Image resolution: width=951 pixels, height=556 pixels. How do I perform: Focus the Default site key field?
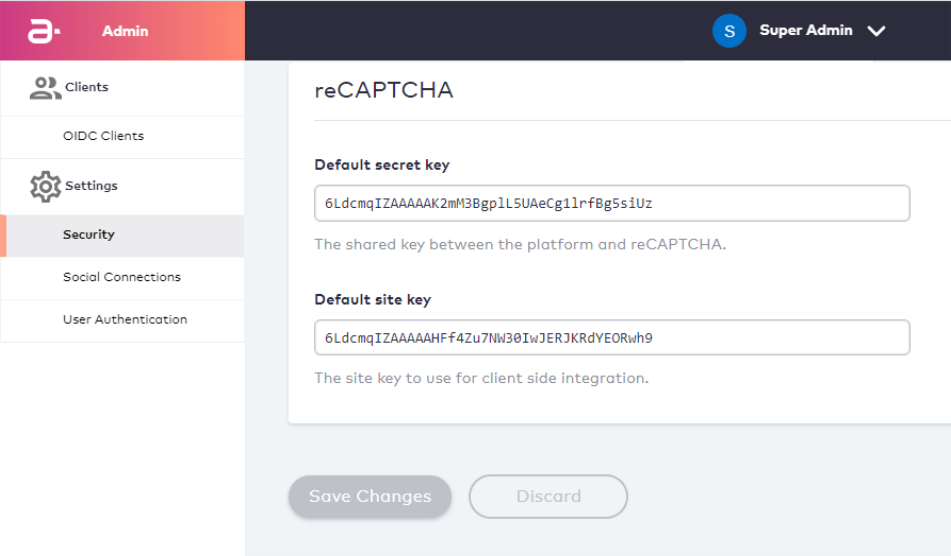(612, 338)
